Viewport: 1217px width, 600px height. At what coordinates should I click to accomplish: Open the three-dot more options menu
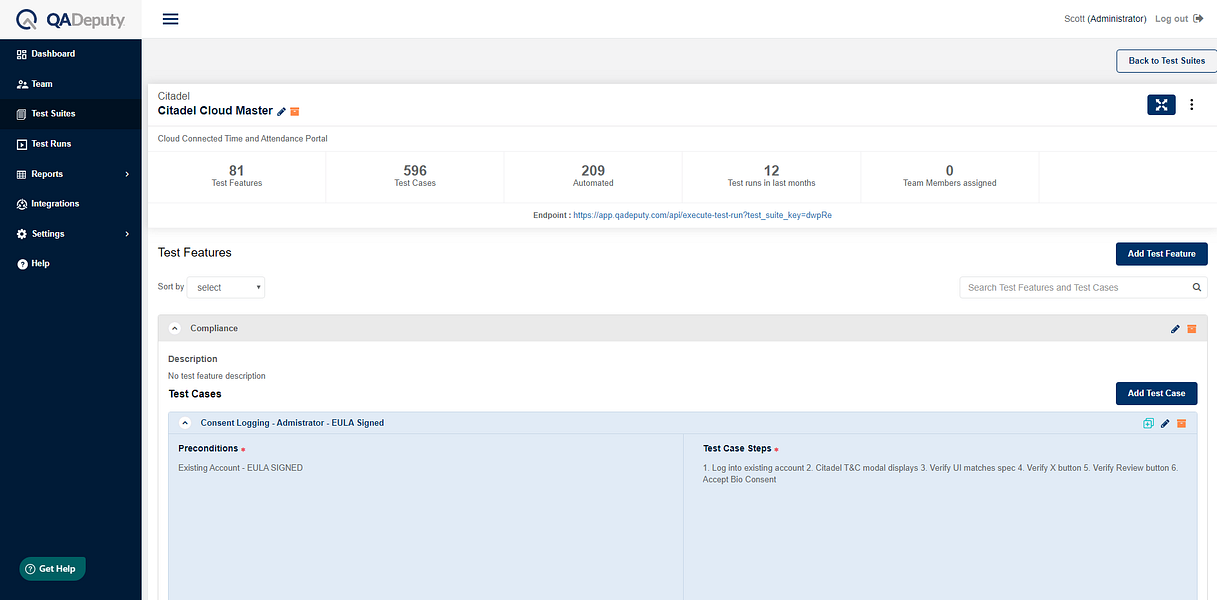pos(1192,105)
